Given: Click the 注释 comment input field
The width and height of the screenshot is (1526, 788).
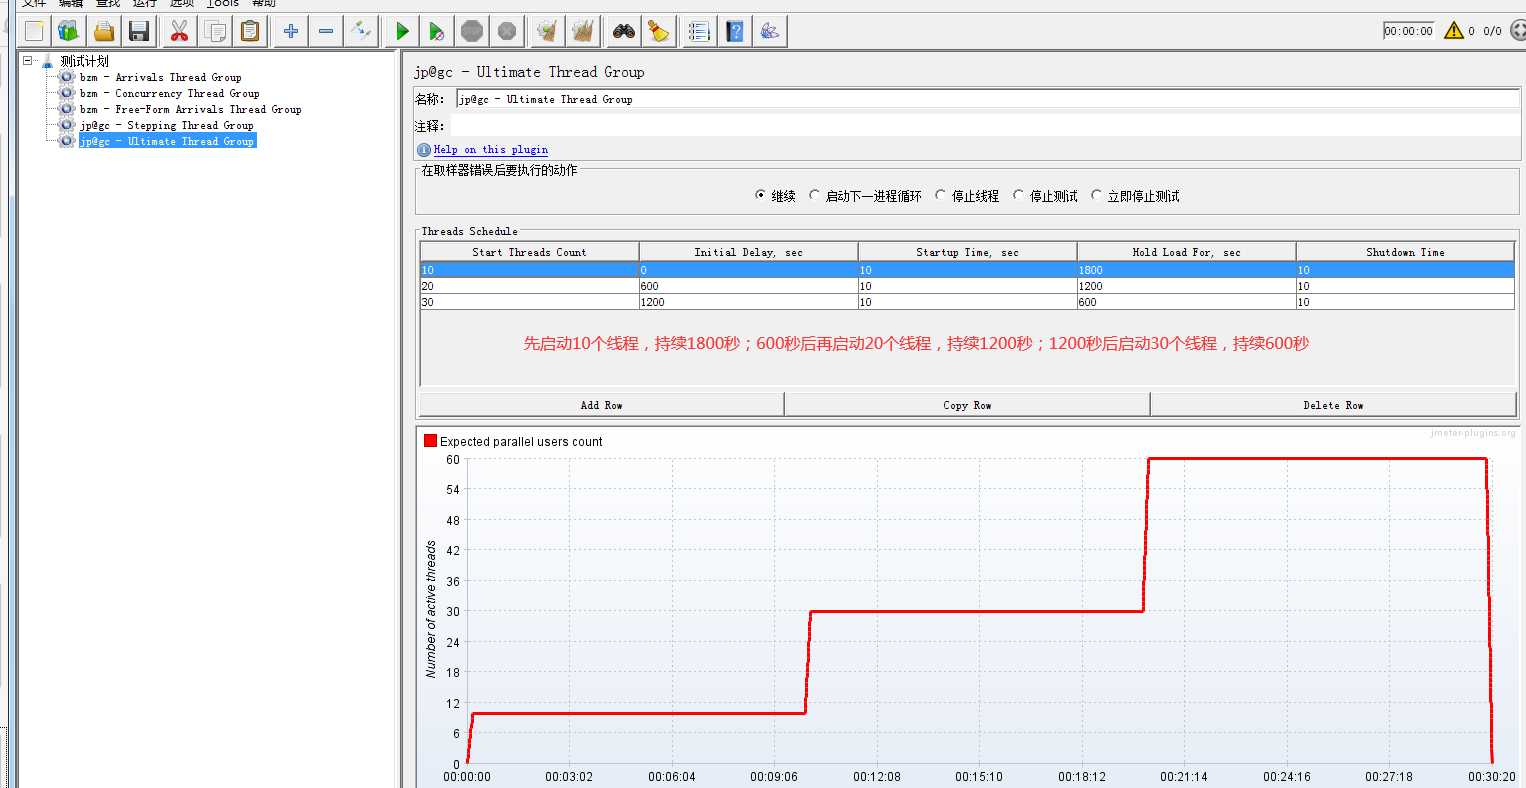Looking at the screenshot, I should [x=985, y=126].
